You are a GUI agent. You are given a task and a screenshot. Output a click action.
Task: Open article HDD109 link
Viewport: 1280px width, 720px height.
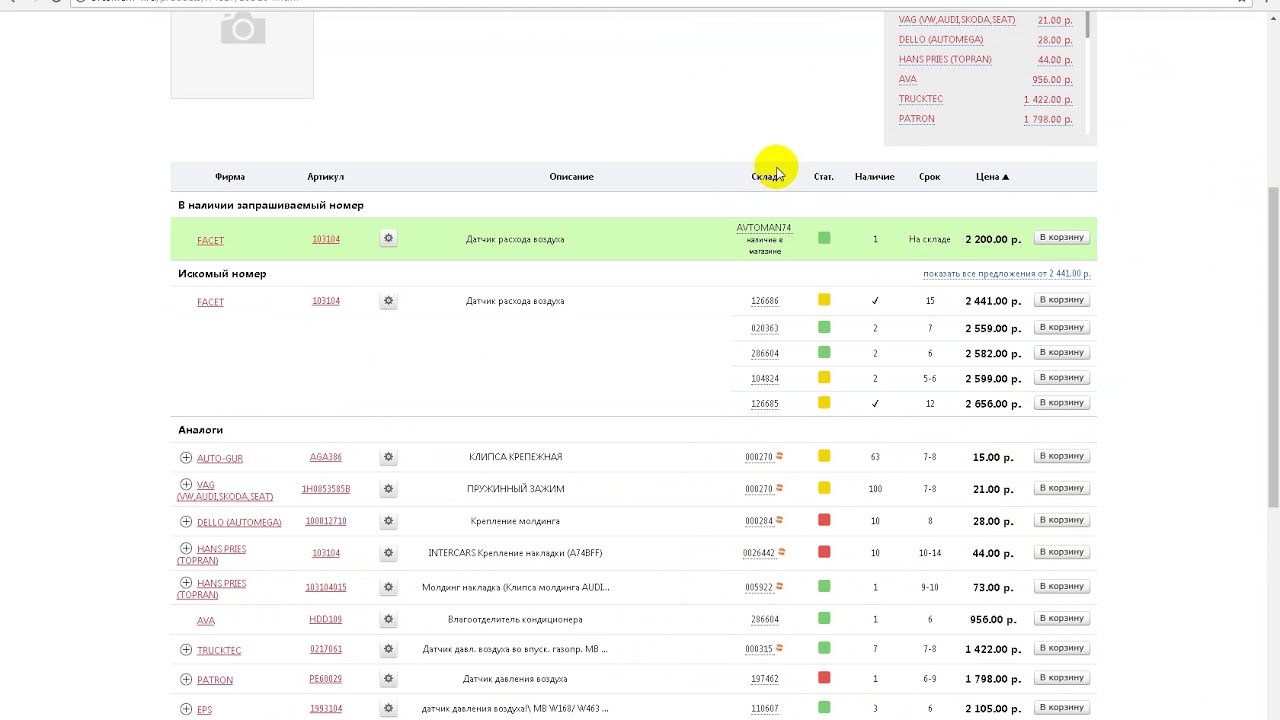coord(326,619)
